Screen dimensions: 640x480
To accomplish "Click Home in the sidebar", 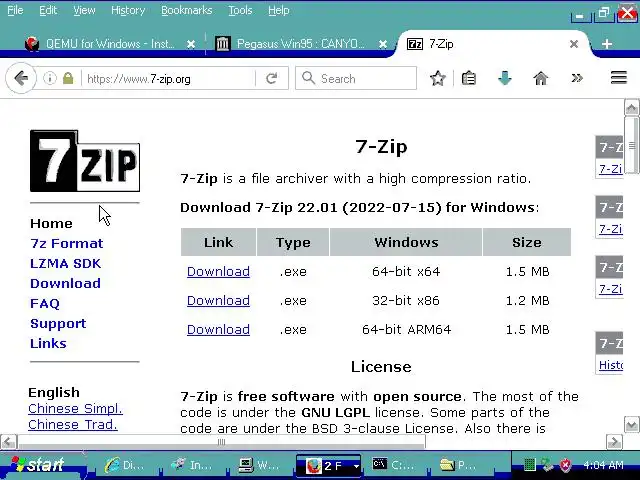I will 51,223.
